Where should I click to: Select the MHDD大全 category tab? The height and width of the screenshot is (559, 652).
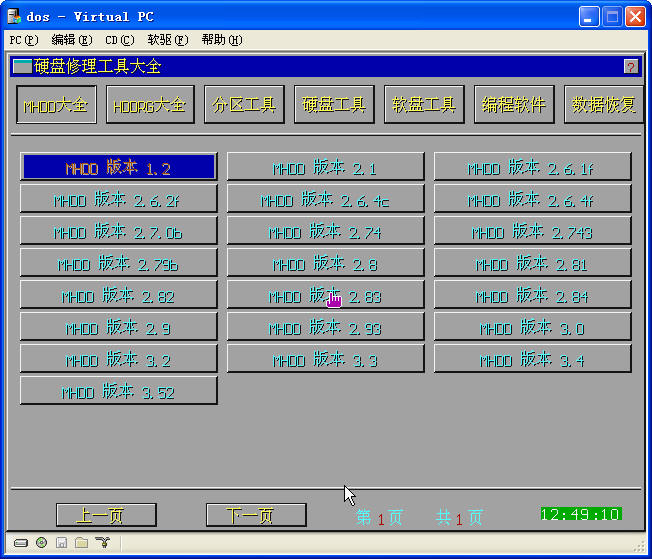pos(57,105)
